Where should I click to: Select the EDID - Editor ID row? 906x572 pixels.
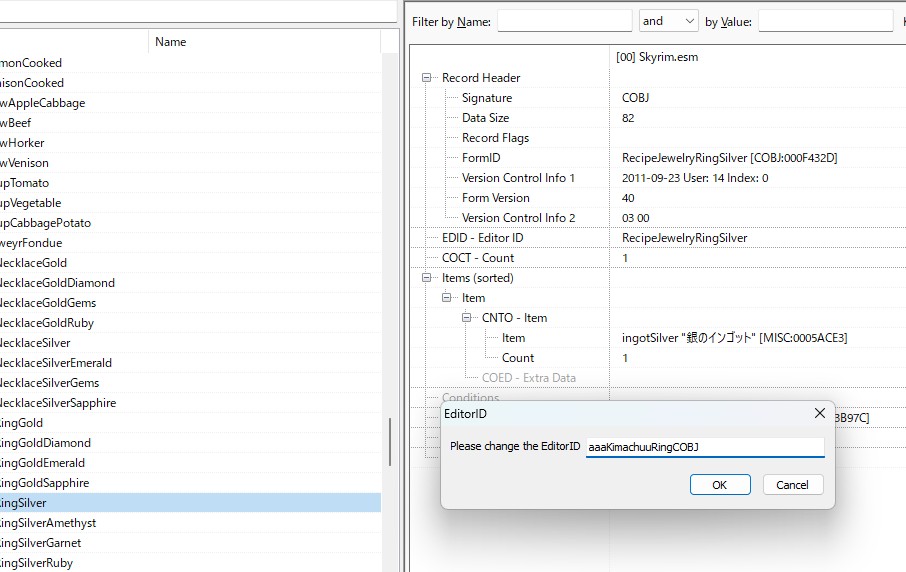[482, 238]
